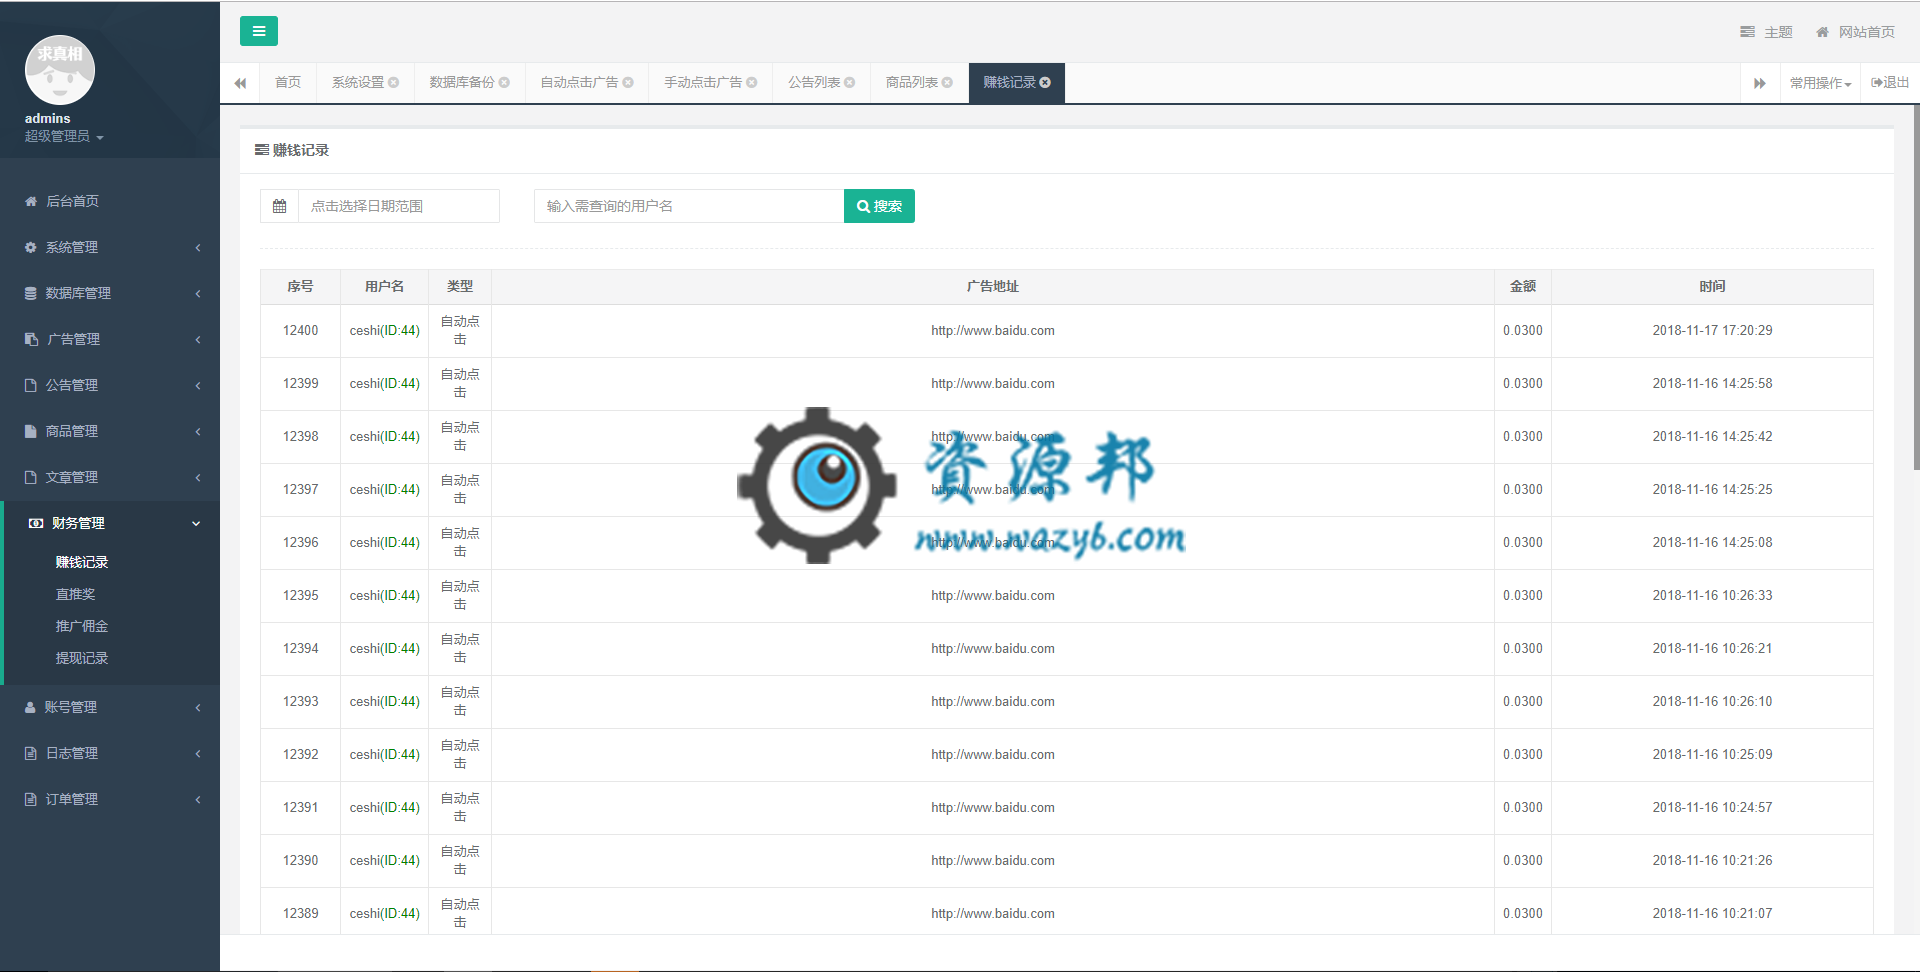Expand 日志管理 sidebar menu
Viewport: 1920px width, 972px height.
(x=110, y=753)
